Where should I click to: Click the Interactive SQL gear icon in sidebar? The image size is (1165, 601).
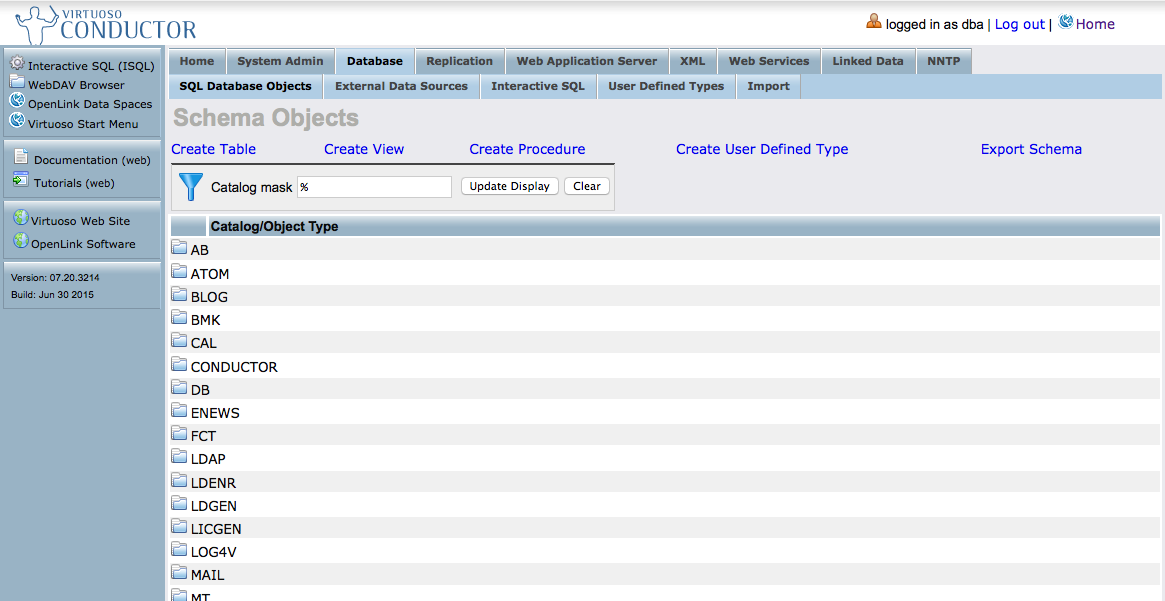click(x=17, y=64)
